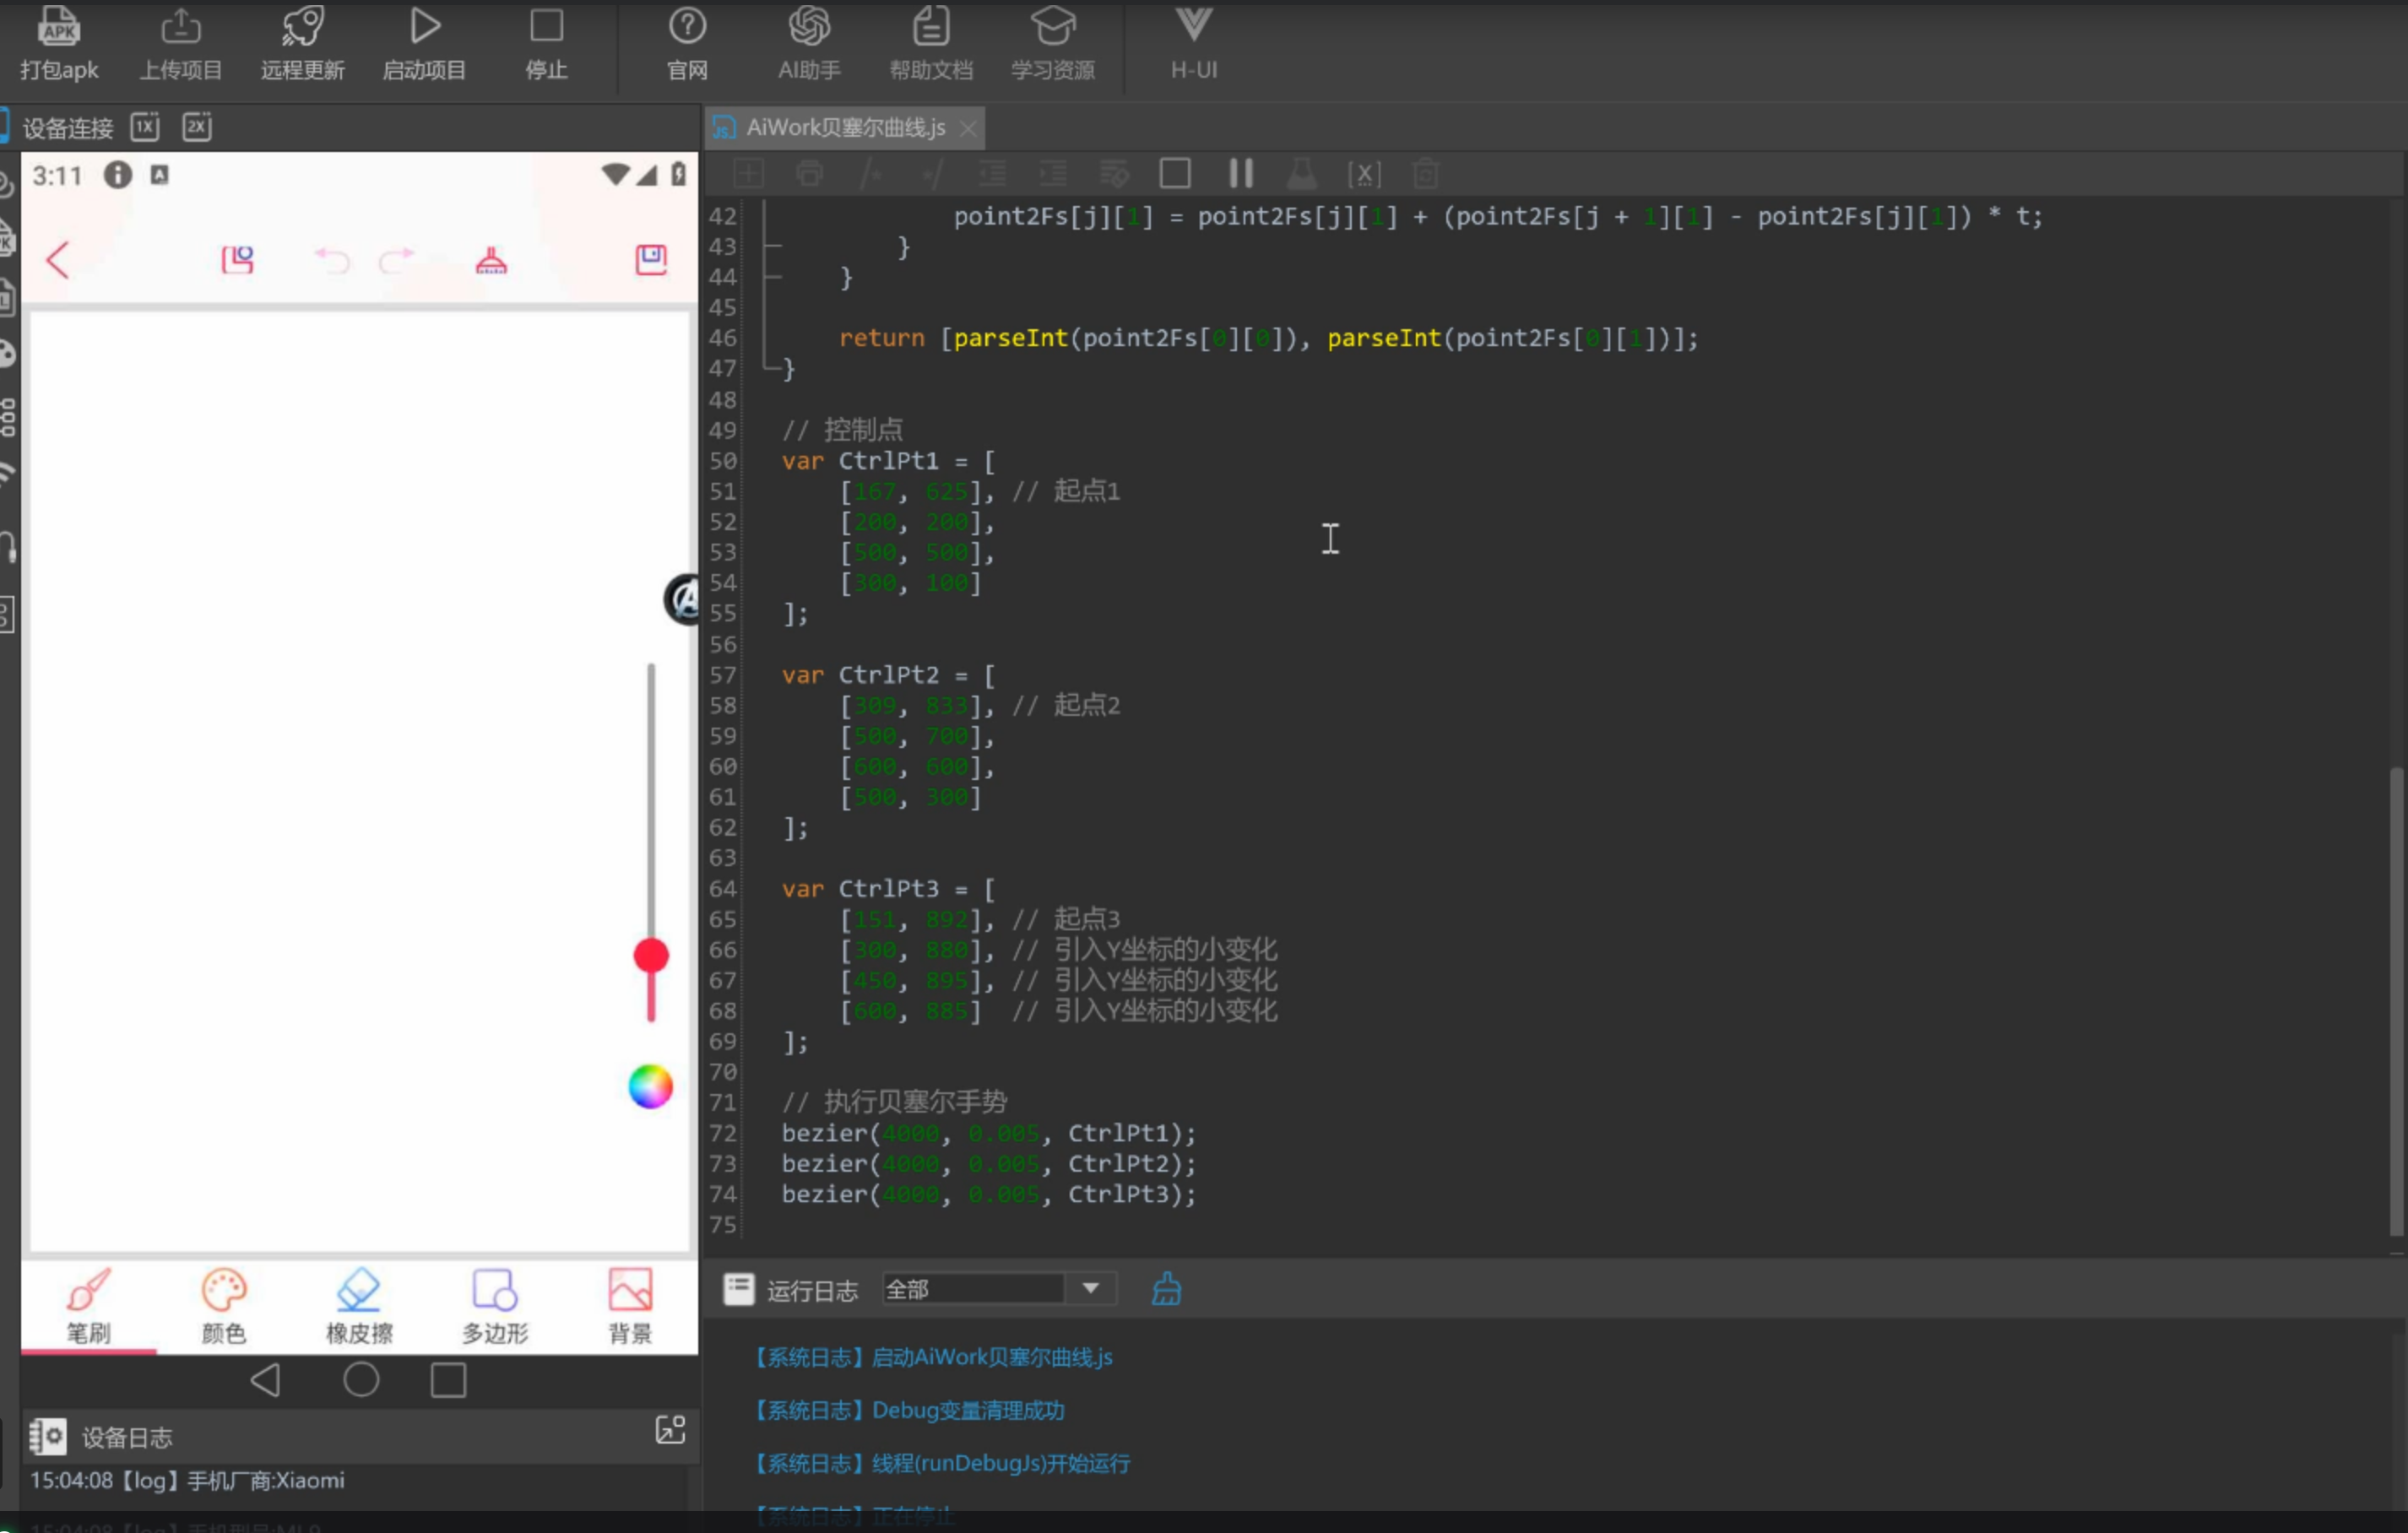The height and width of the screenshot is (1533, 2408).
Task: Click the print icon in editor toolbar
Action: 809,174
